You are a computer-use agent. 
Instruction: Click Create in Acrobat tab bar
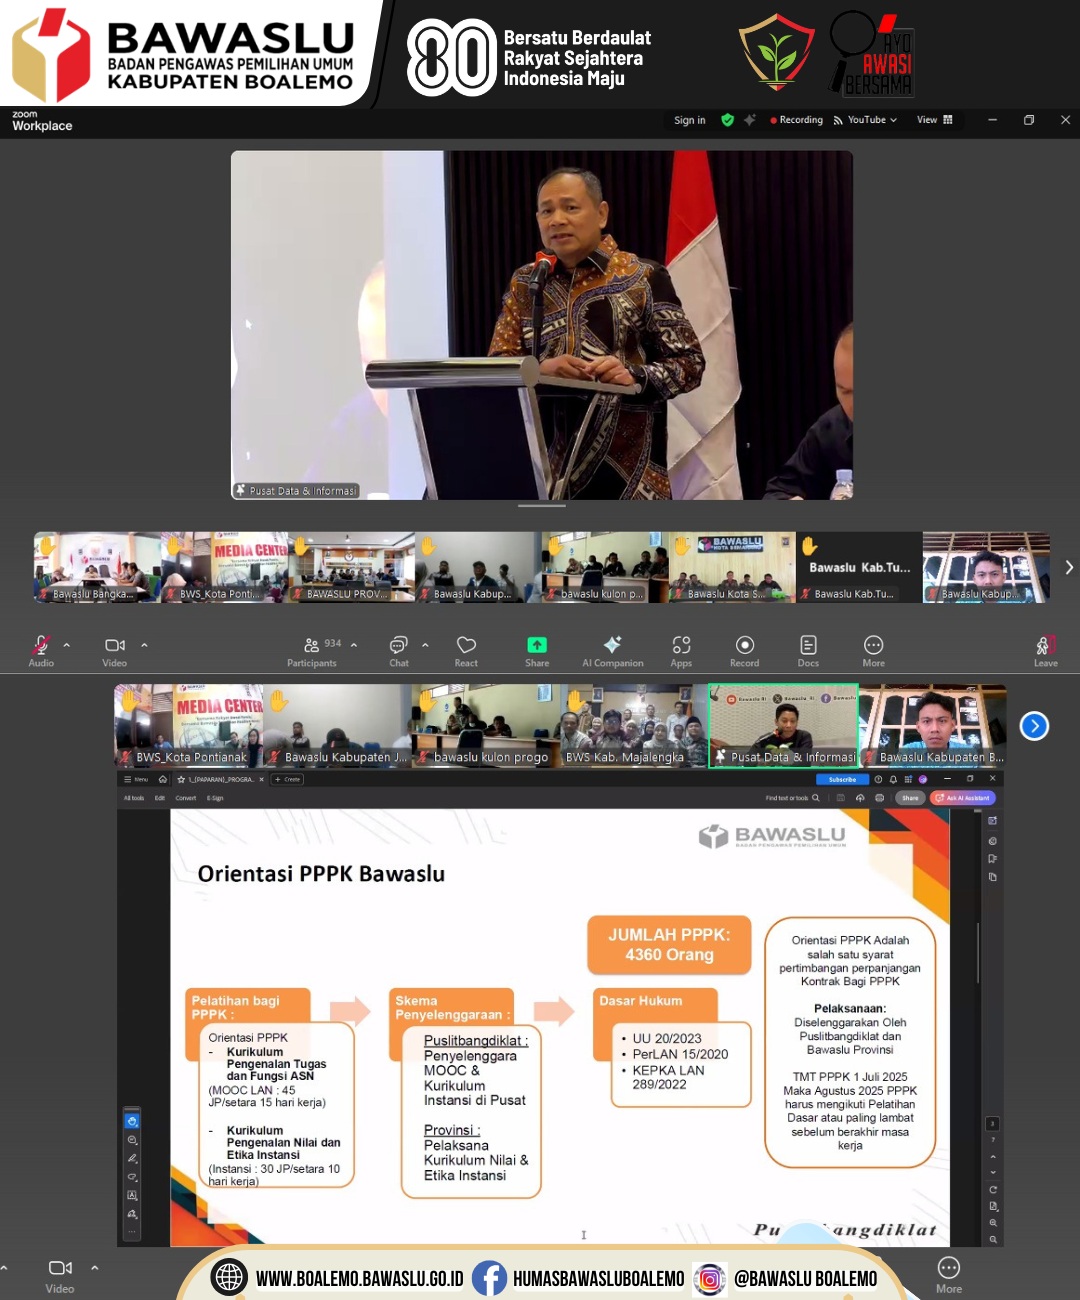coord(288,779)
